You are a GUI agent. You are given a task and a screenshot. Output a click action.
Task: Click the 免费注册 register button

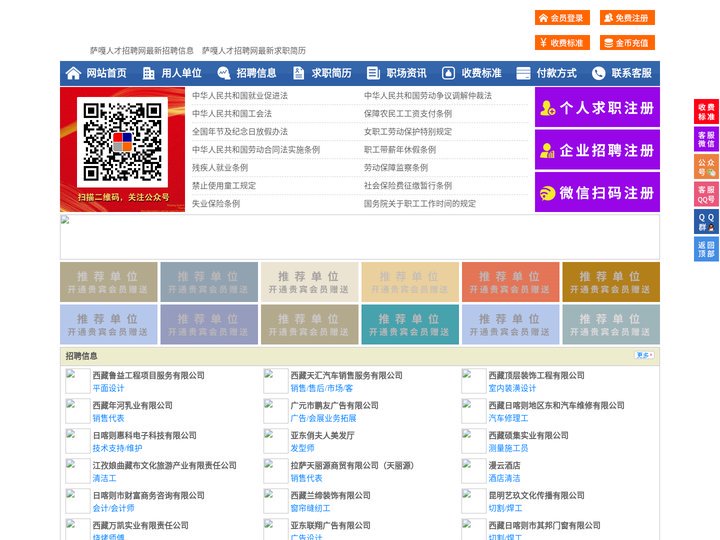pyautogui.click(x=627, y=18)
